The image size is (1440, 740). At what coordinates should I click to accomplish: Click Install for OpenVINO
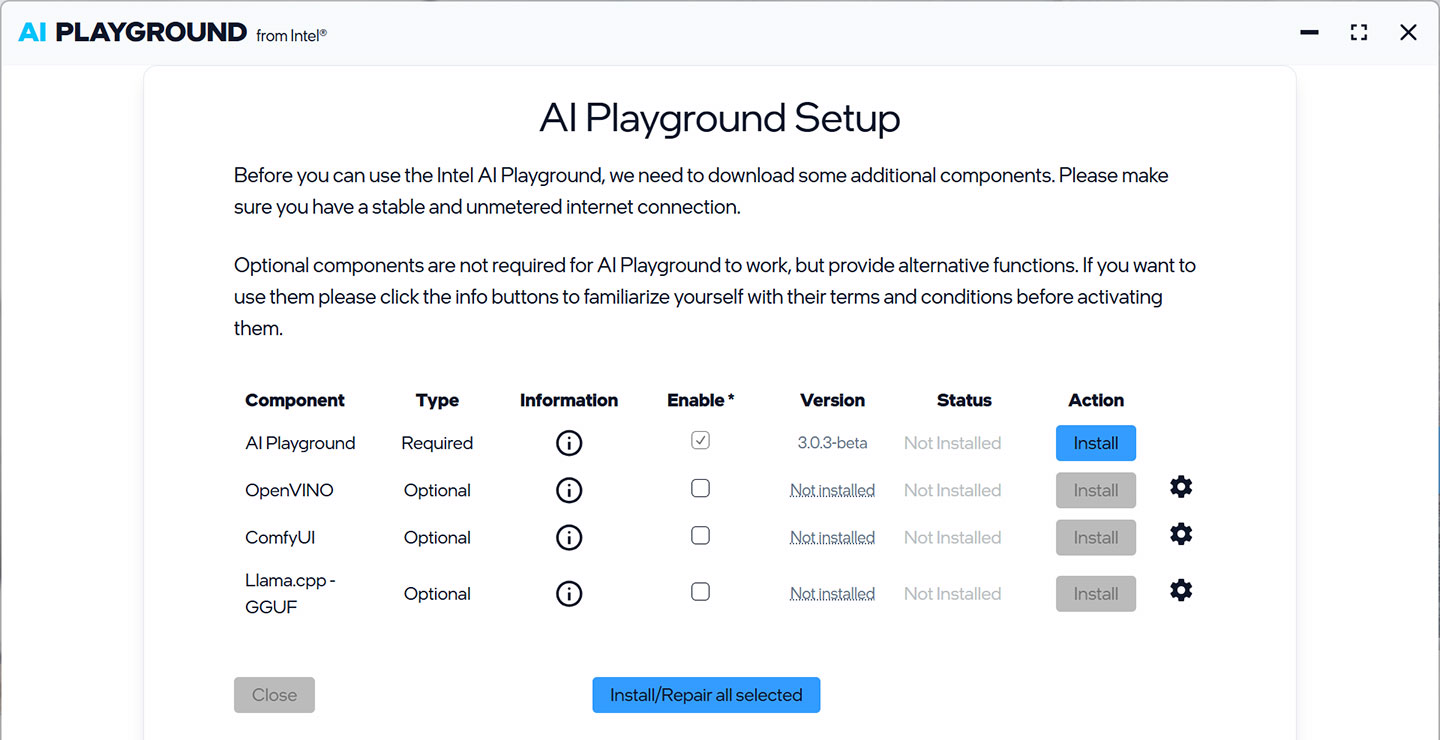pyautogui.click(x=1095, y=490)
